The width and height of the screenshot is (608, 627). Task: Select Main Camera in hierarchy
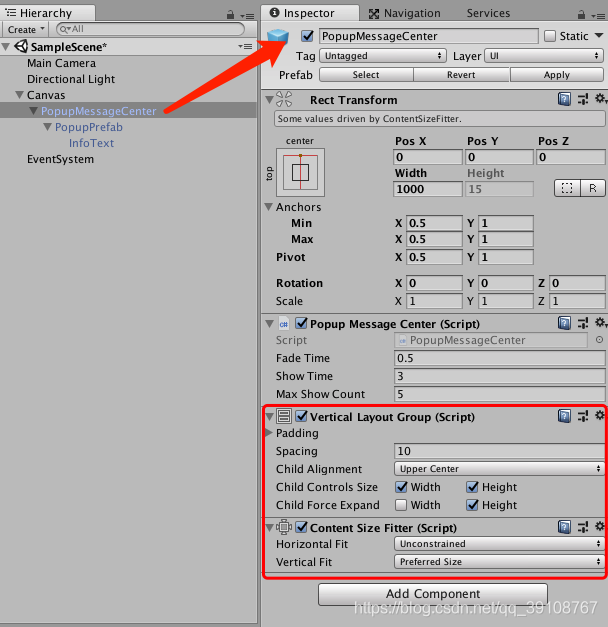[62, 63]
